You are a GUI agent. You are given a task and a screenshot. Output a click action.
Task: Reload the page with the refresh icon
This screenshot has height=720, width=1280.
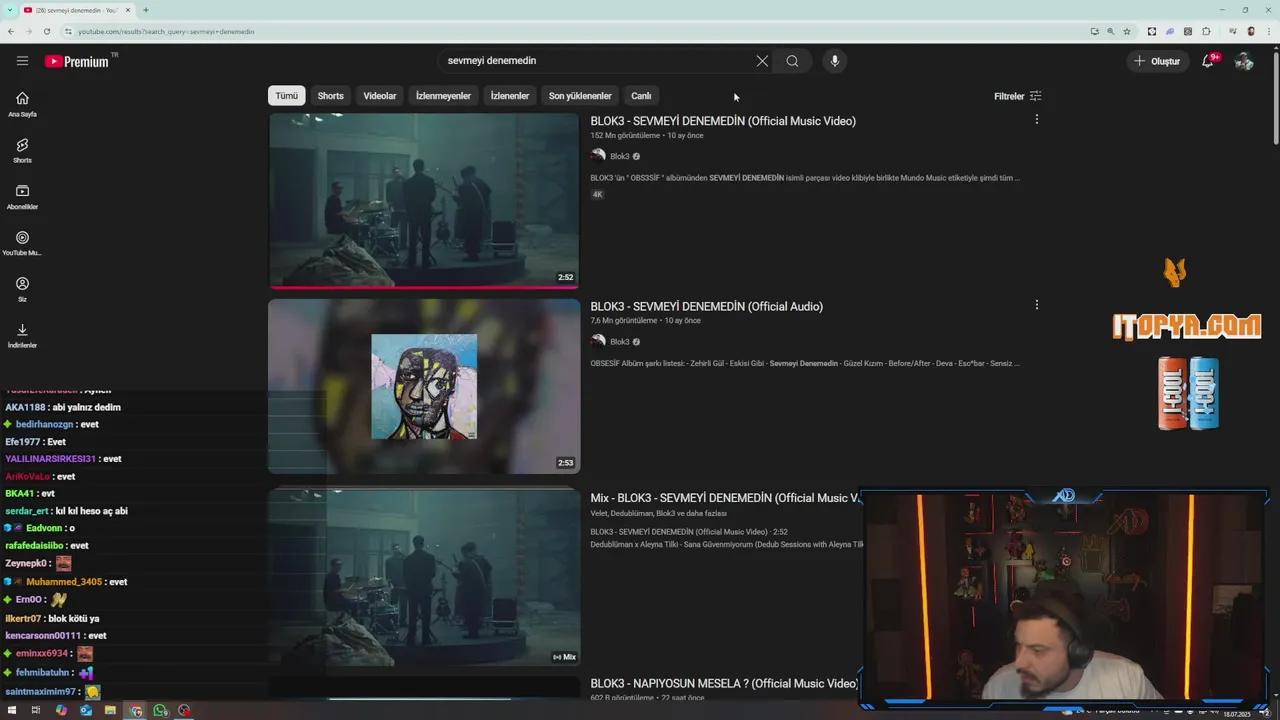pyautogui.click(x=46, y=31)
